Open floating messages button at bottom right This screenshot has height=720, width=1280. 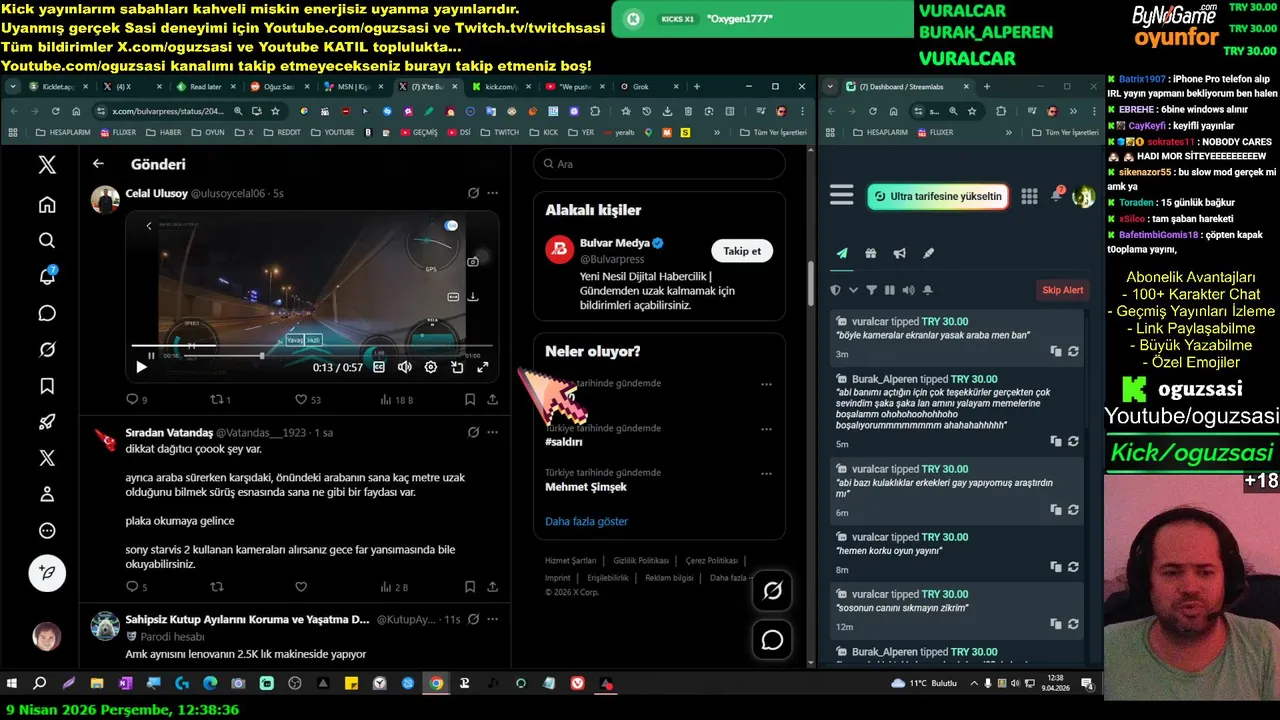click(x=772, y=640)
